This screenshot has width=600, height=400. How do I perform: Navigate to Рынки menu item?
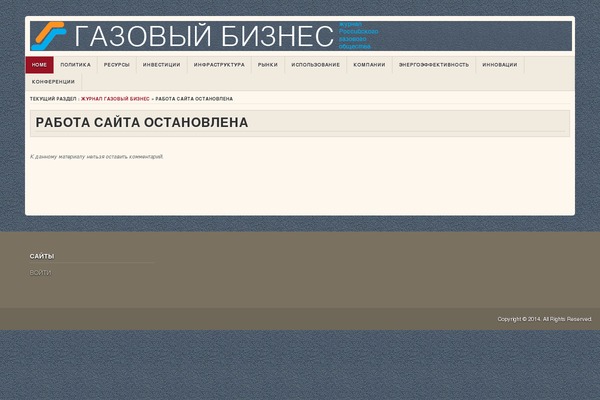pyautogui.click(x=268, y=65)
